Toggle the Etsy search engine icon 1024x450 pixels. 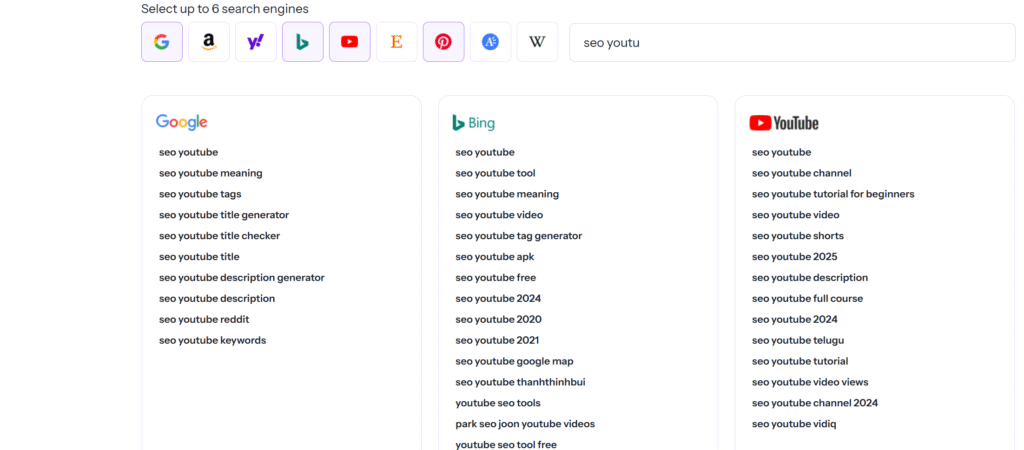click(396, 42)
